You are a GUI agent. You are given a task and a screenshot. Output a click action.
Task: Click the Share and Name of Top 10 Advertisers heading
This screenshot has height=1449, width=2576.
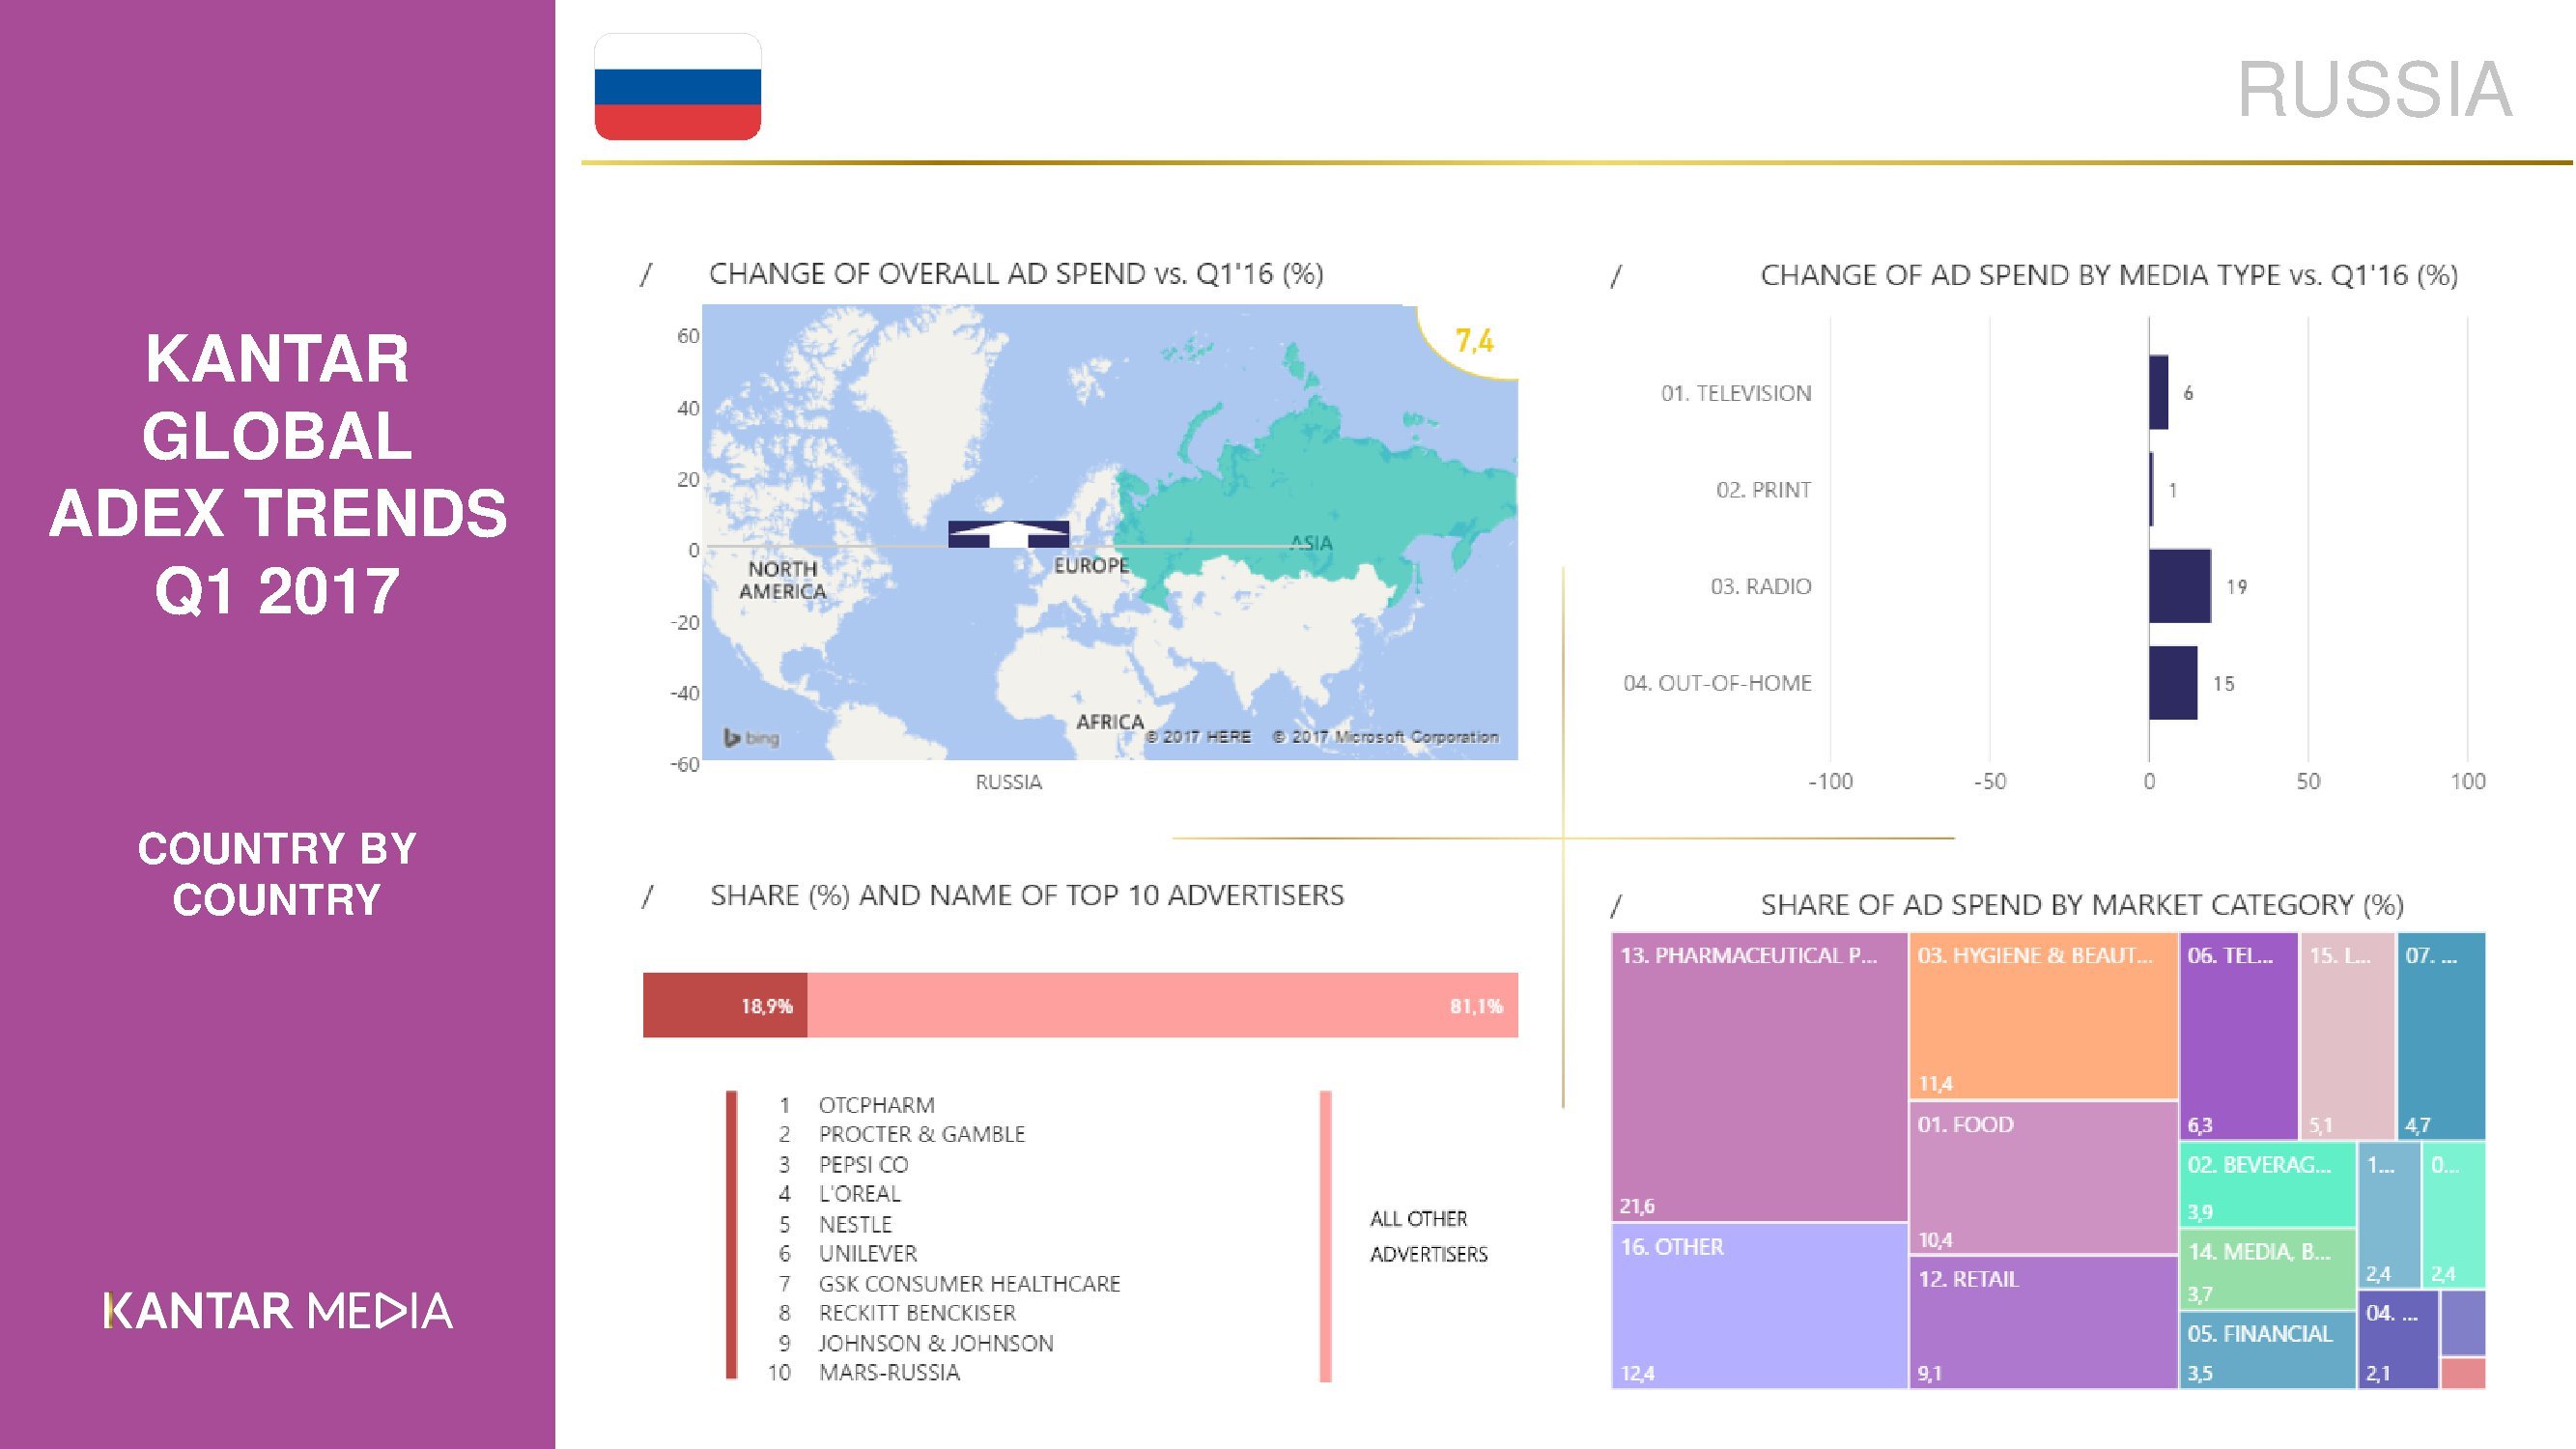click(1027, 895)
